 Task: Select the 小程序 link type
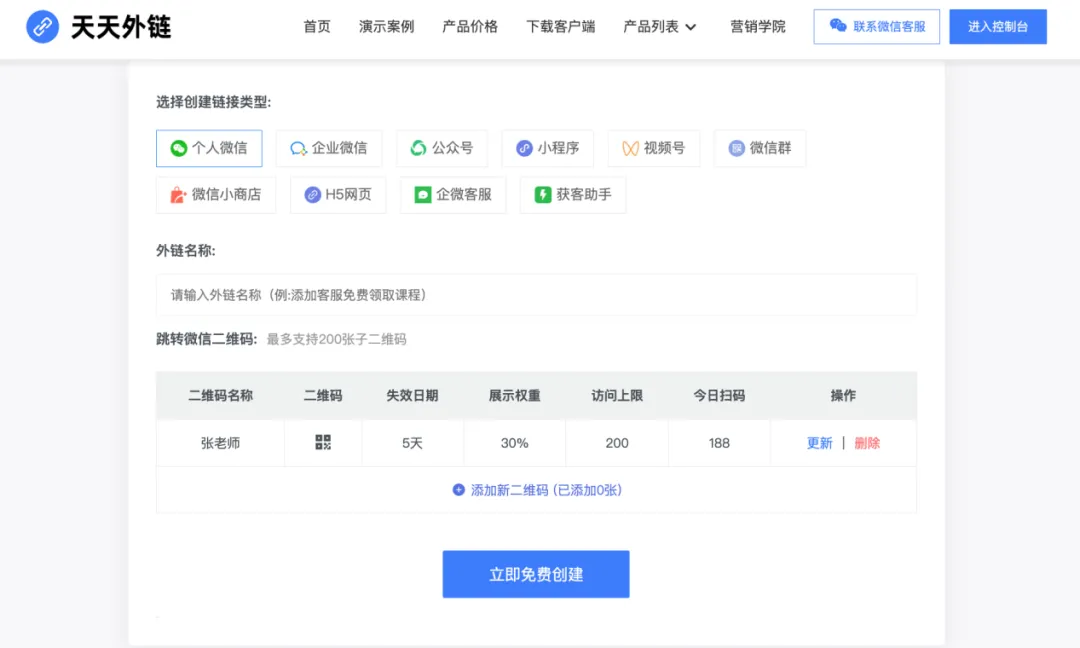tap(548, 148)
